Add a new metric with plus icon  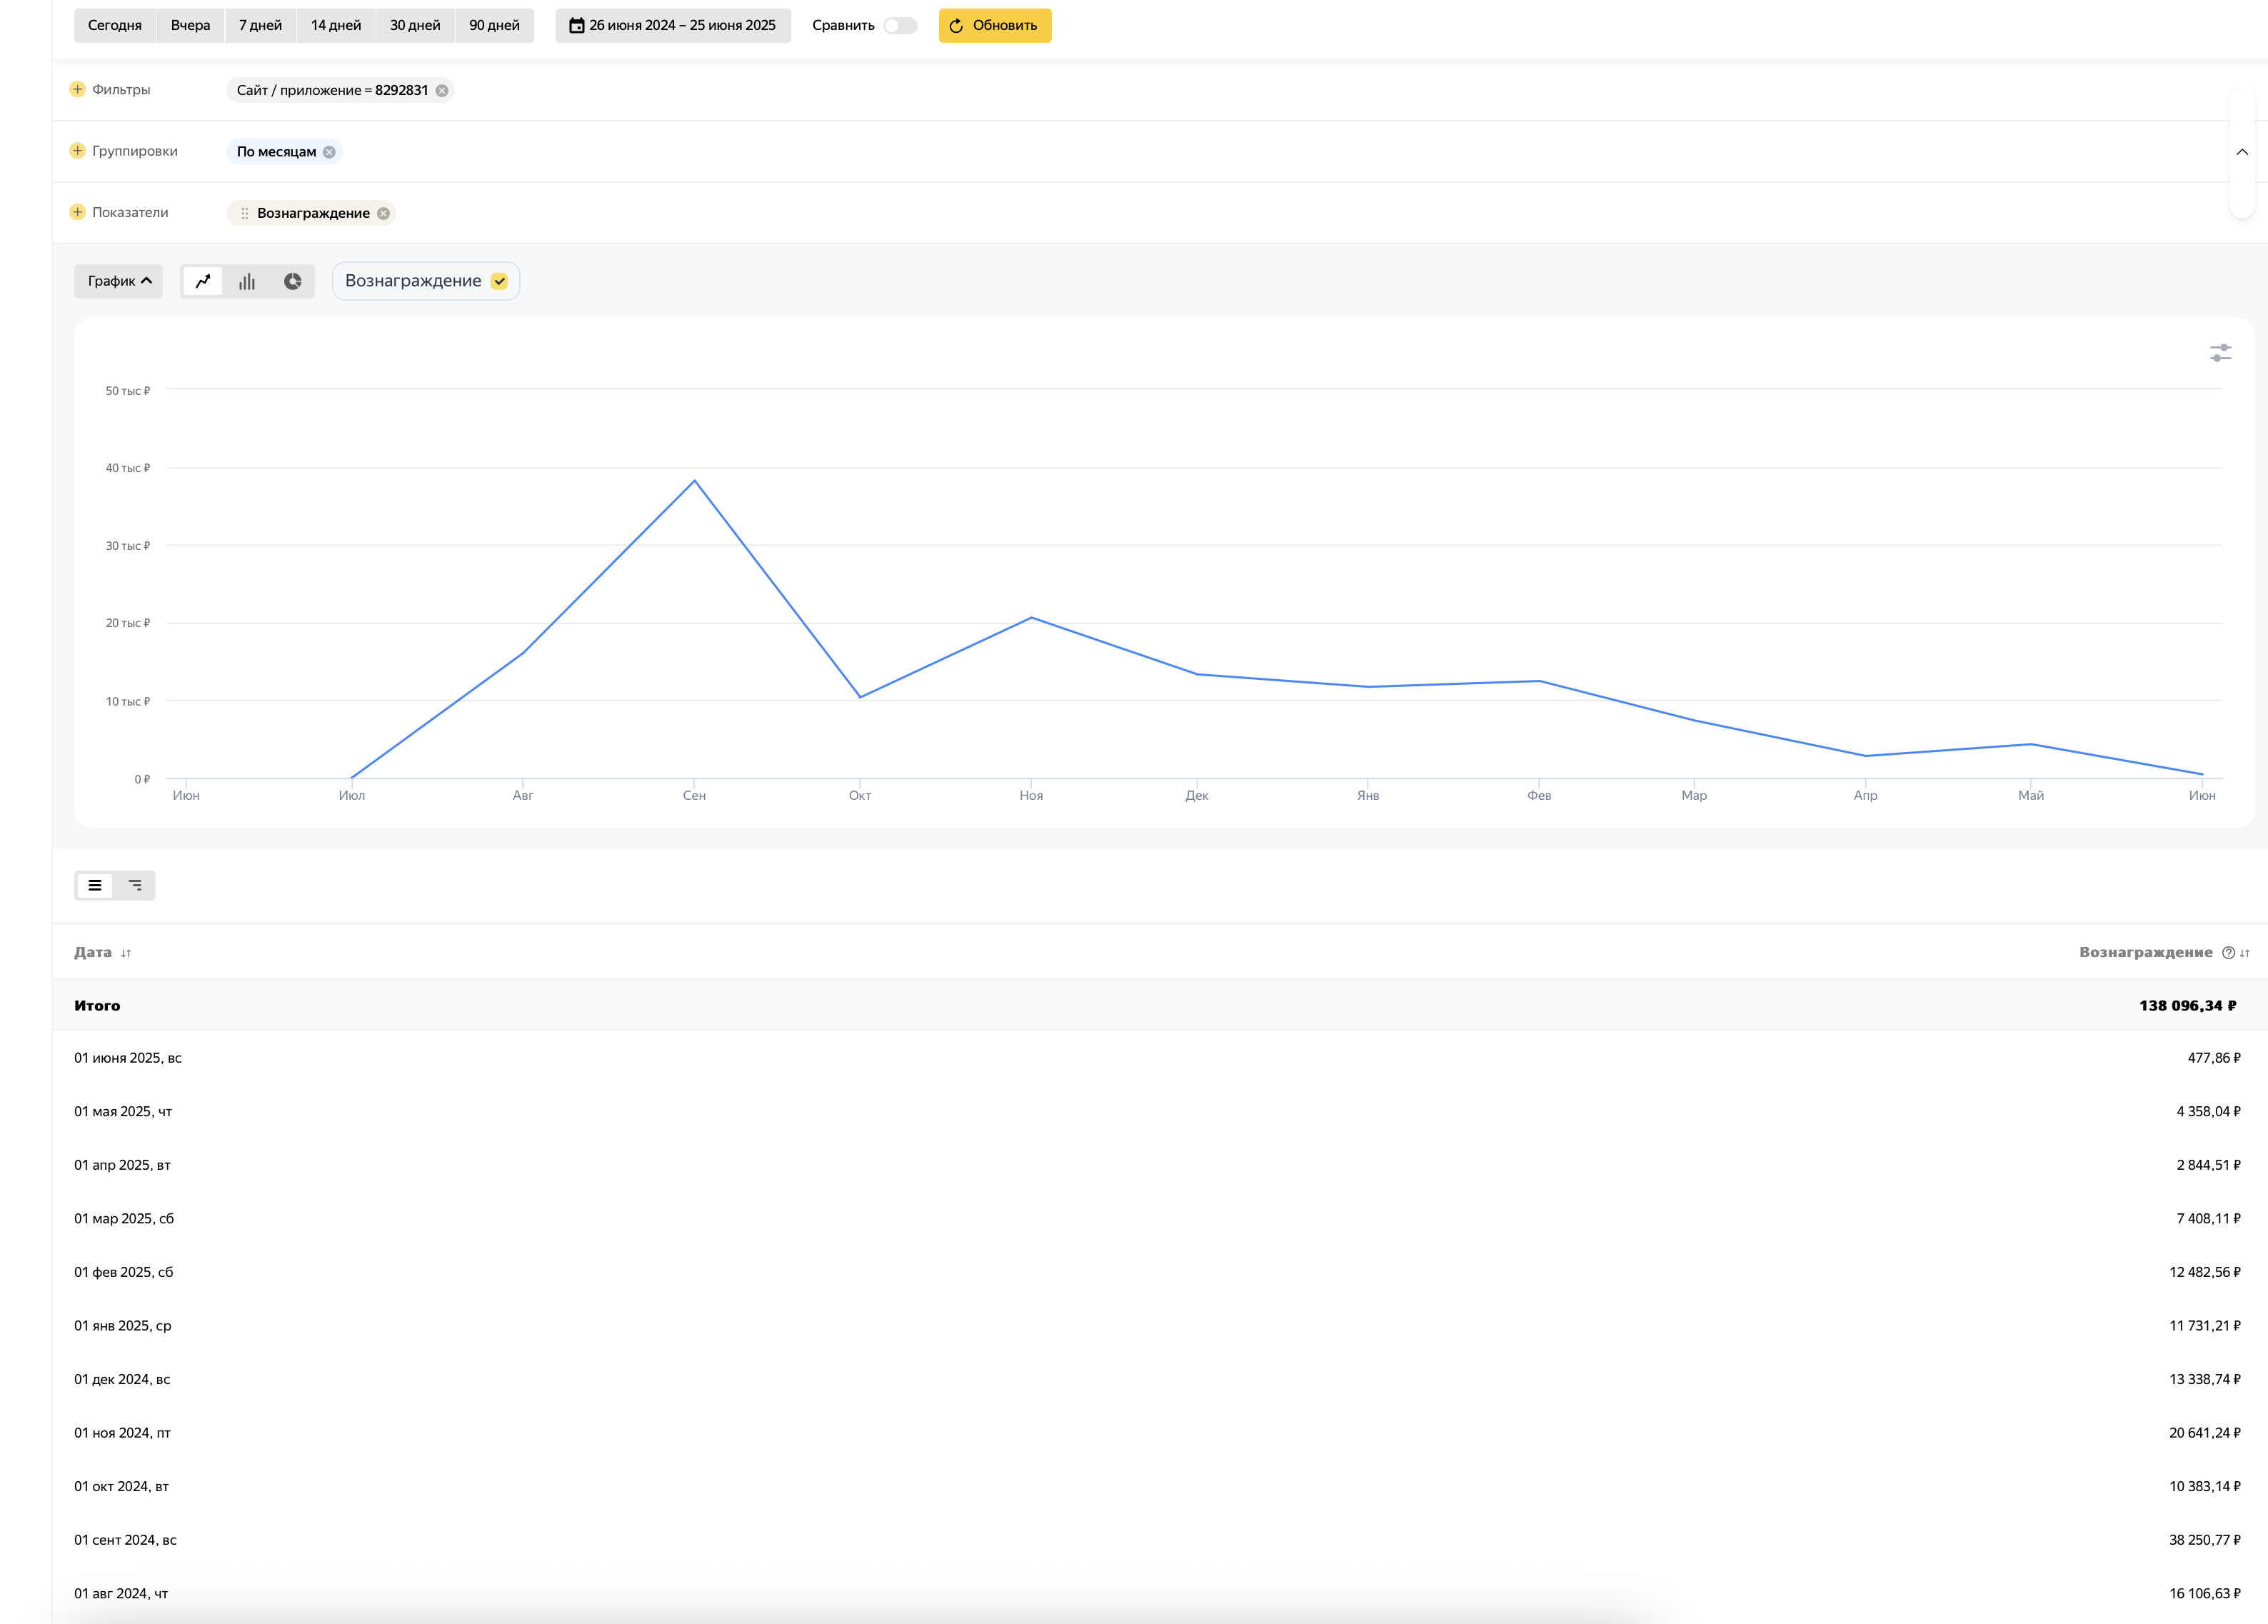(78, 212)
